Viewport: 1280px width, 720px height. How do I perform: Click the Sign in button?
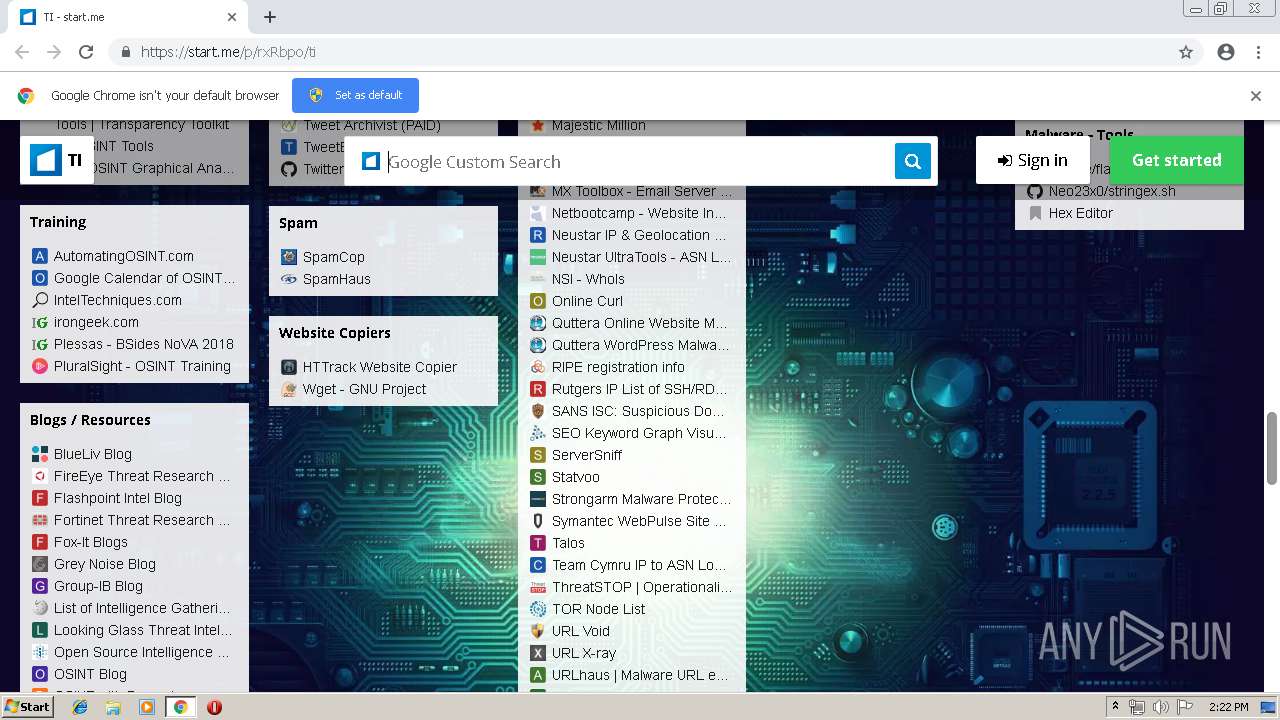pos(1032,160)
